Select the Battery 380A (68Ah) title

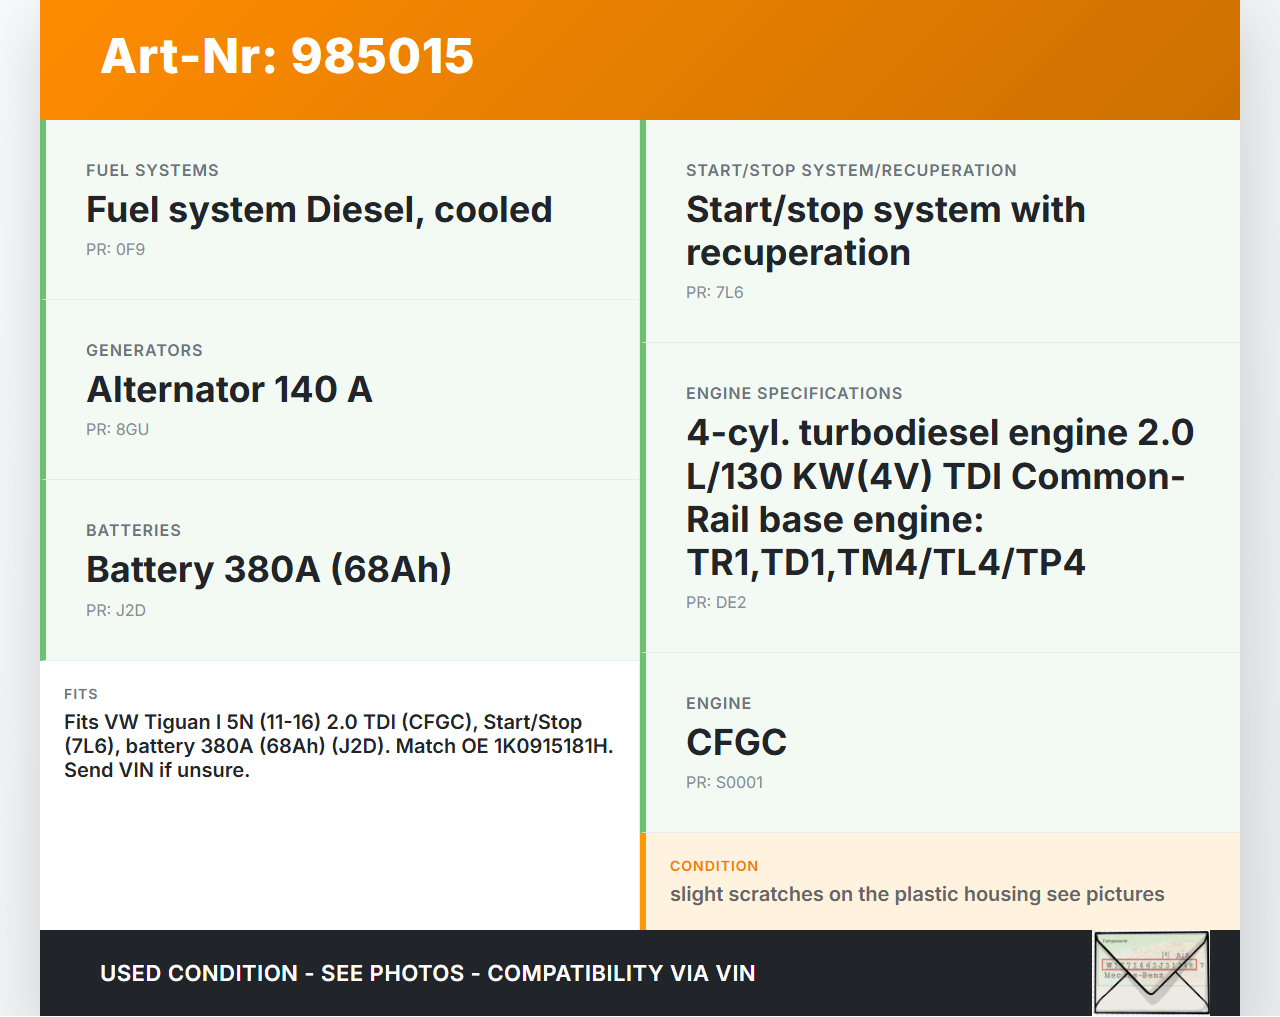click(x=268, y=570)
